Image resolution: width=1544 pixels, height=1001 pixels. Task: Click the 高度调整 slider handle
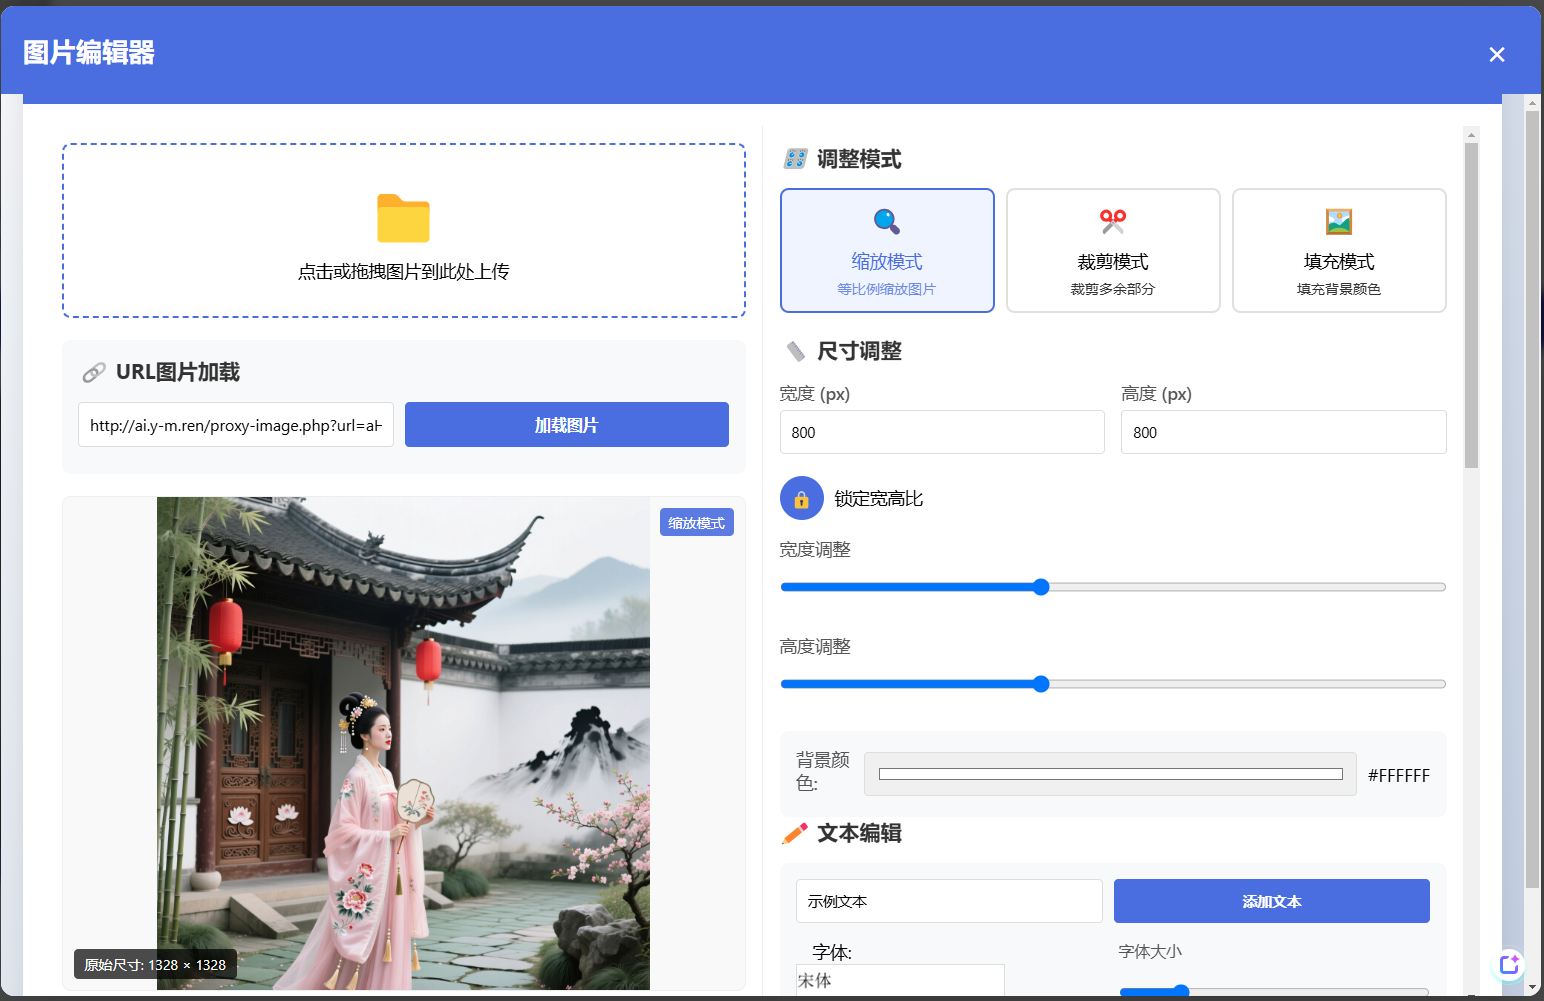pyautogui.click(x=1041, y=684)
